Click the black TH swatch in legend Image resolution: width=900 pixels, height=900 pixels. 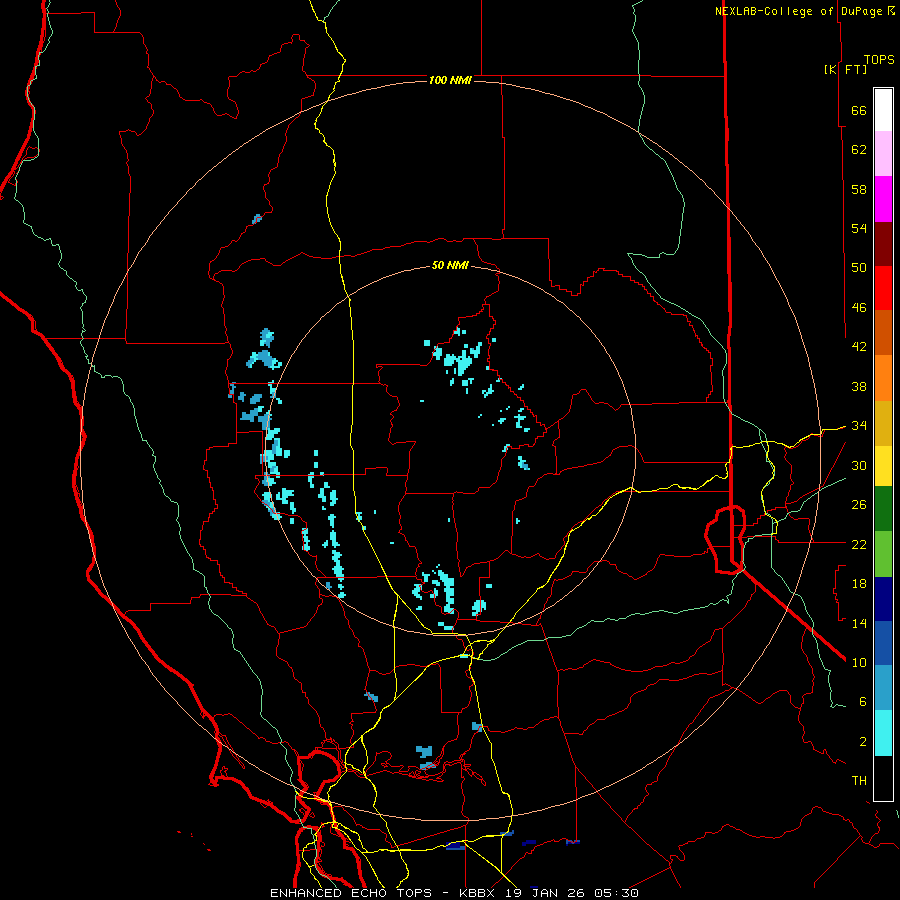pos(883,778)
